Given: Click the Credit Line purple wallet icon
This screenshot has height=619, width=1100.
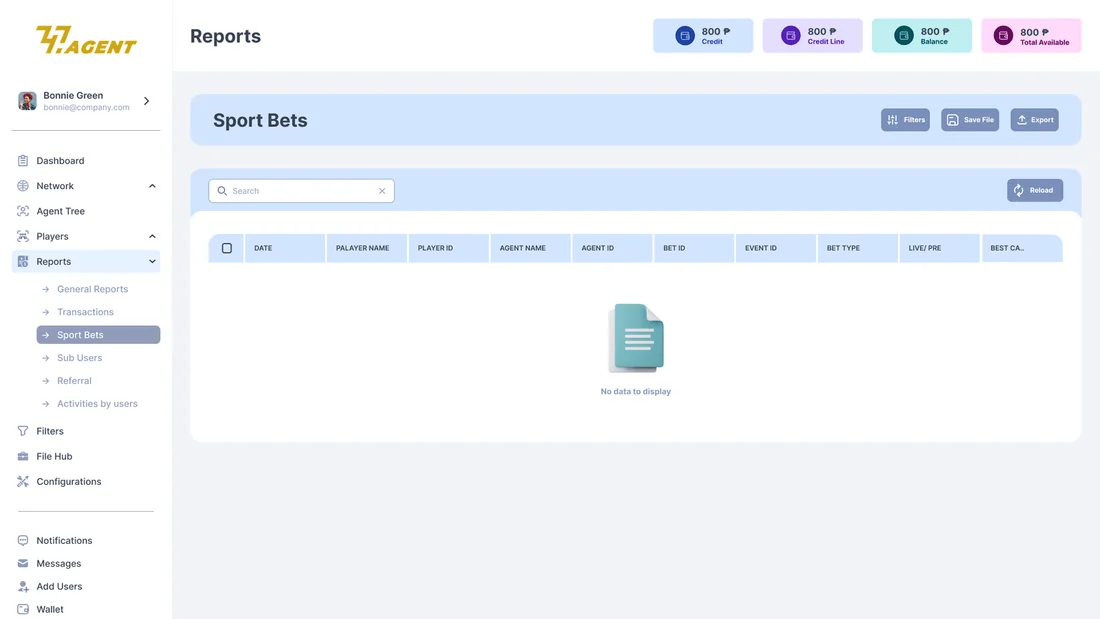Looking at the screenshot, I should tap(791, 36).
